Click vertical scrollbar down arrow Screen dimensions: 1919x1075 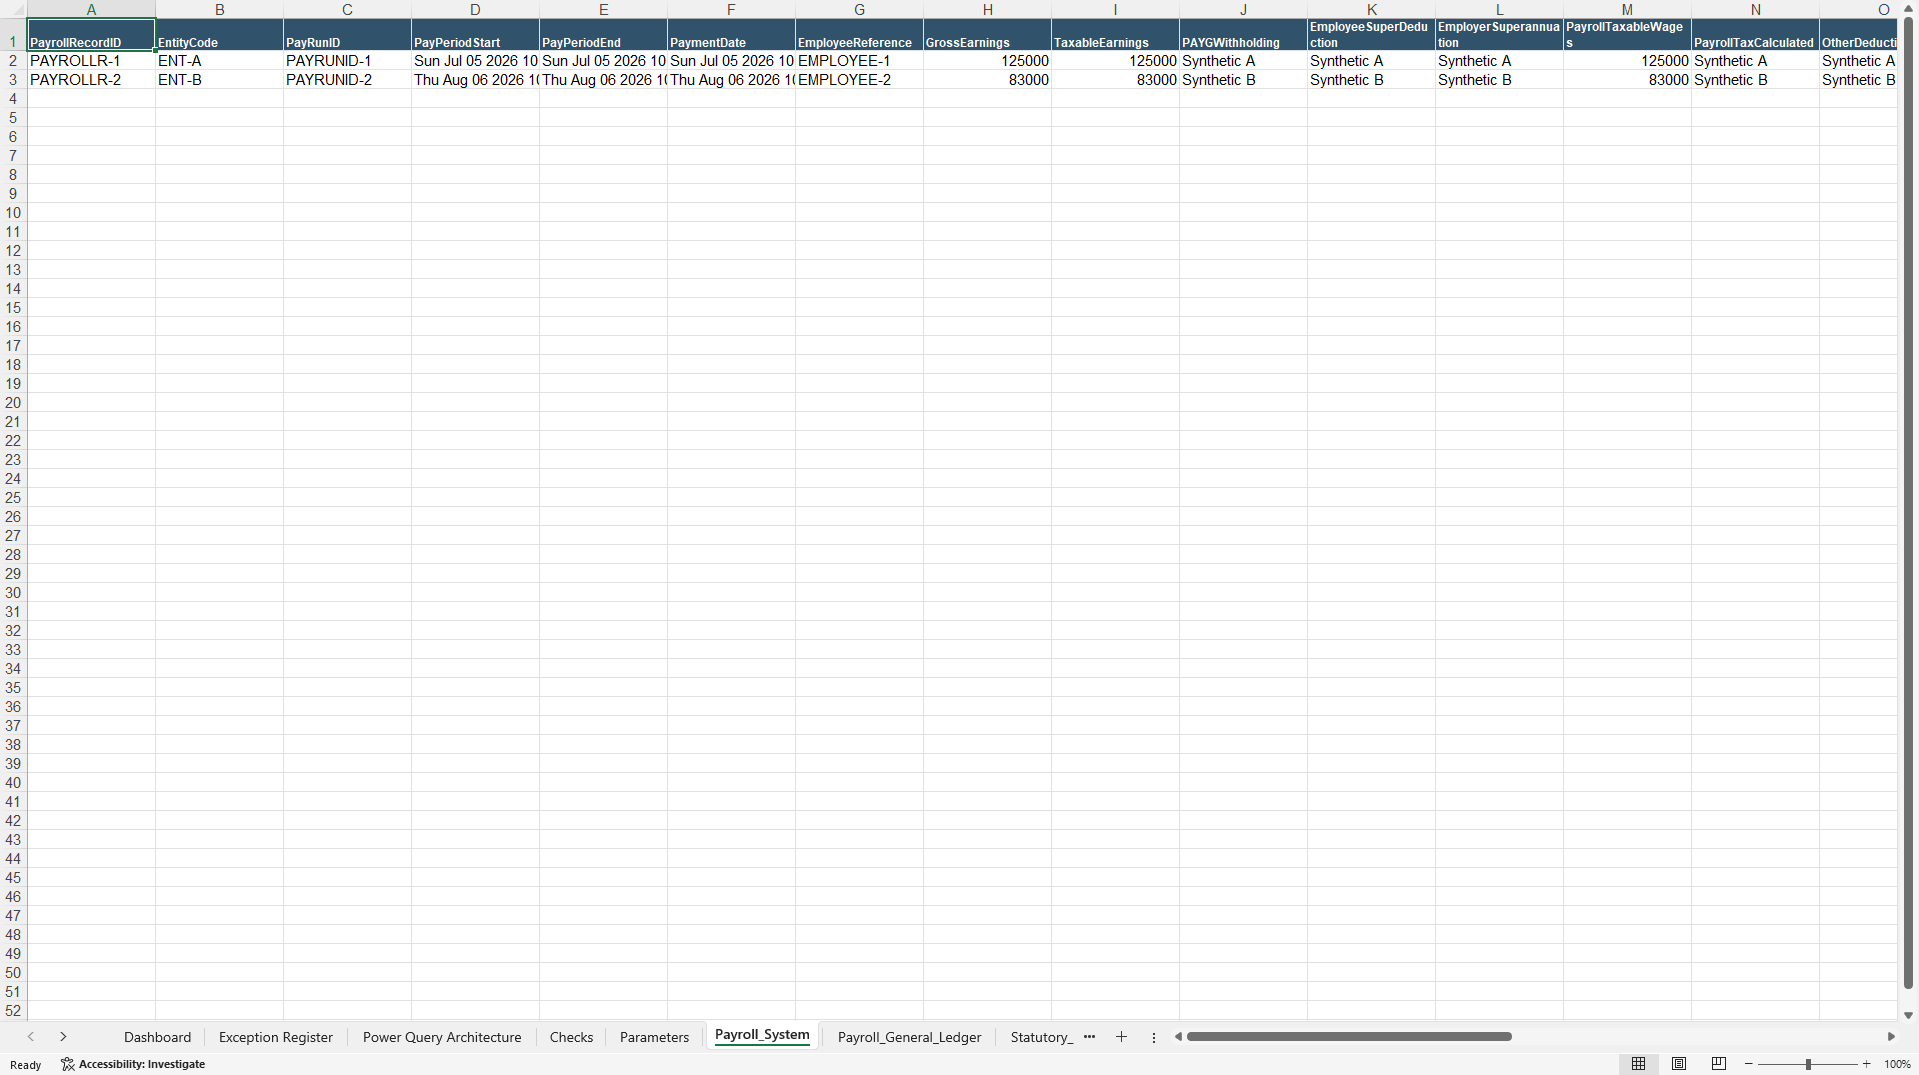tap(1908, 1015)
